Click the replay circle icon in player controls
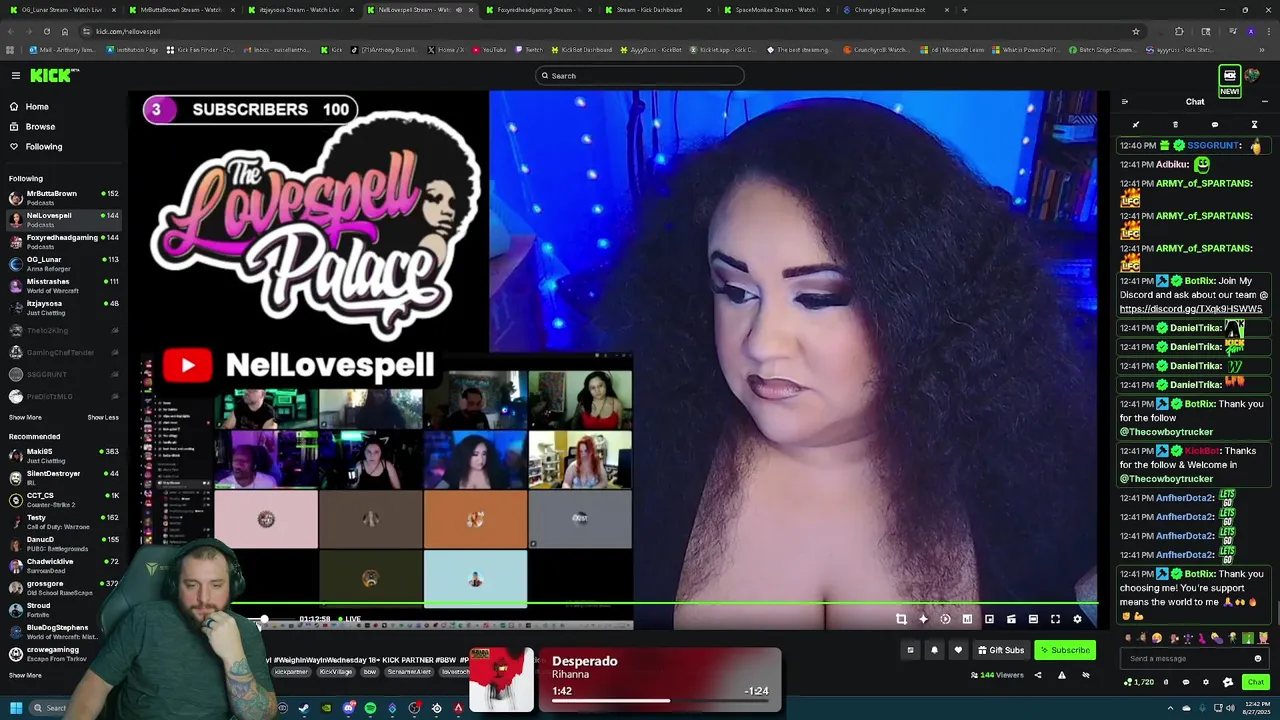The image size is (1280, 720). point(945,619)
